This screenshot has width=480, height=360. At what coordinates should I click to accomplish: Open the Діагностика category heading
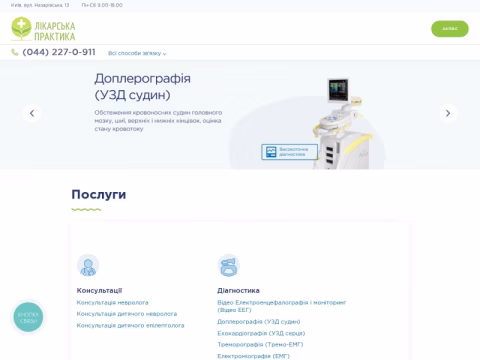pyautogui.click(x=238, y=291)
